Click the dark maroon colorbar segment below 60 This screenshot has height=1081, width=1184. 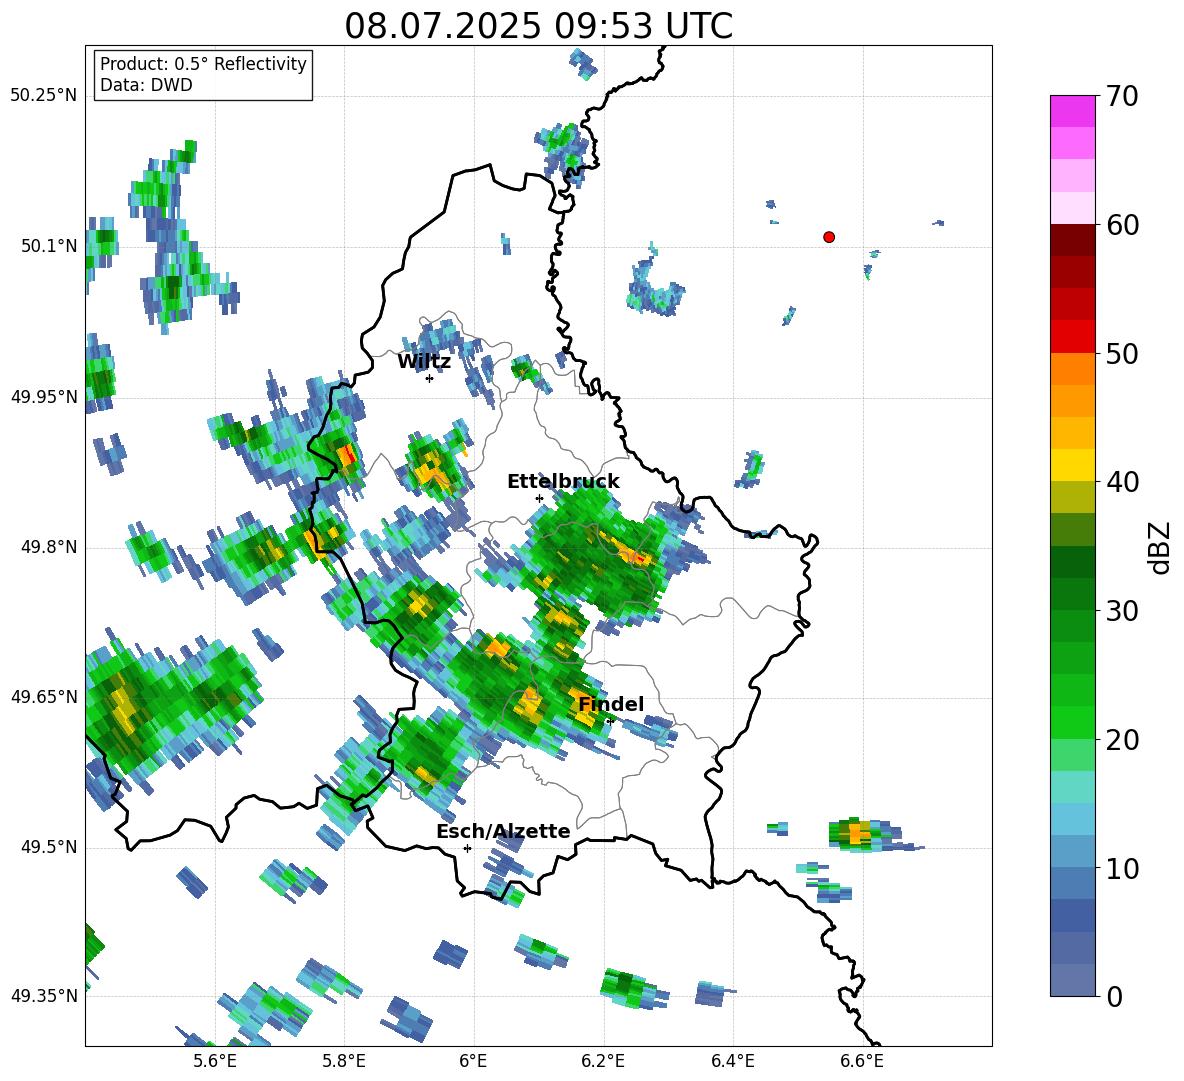coord(1072,240)
